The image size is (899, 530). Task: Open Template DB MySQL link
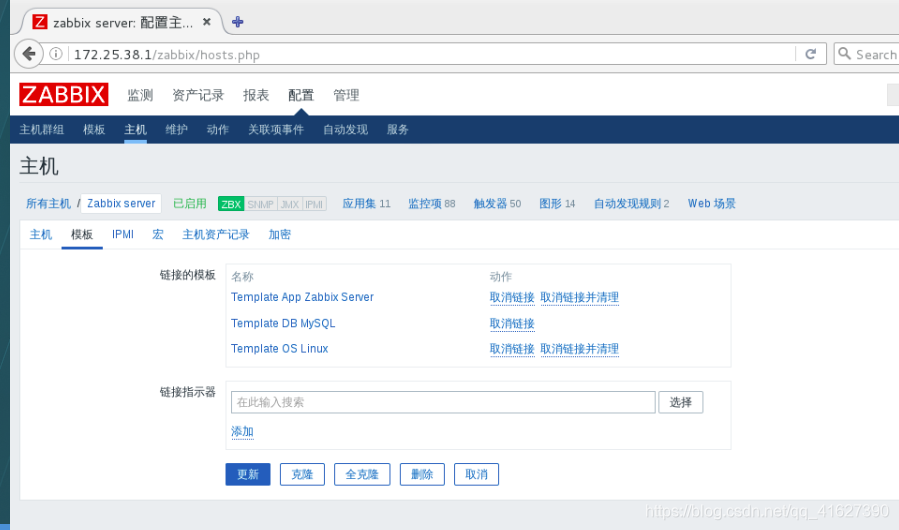pyautogui.click(x=283, y=324)
